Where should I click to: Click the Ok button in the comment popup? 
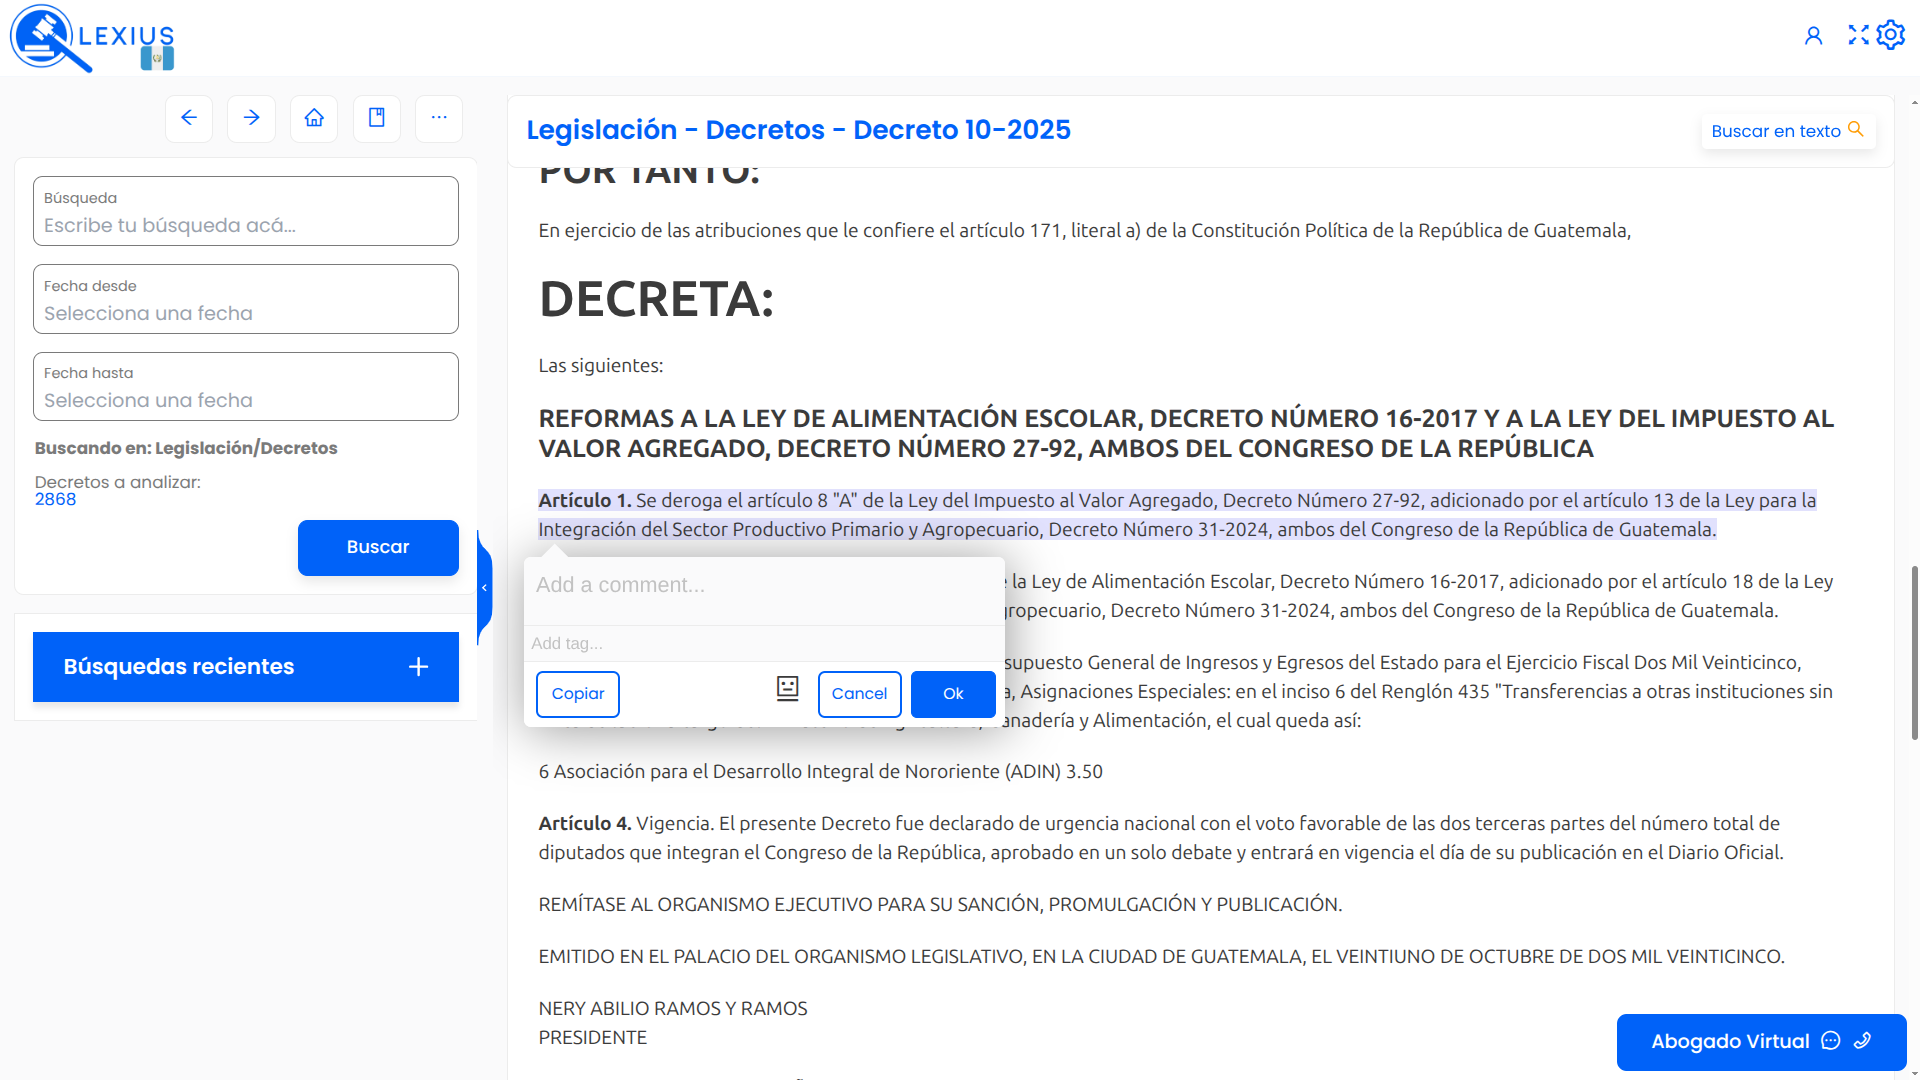pyautogui.click(x=952, y=693)
